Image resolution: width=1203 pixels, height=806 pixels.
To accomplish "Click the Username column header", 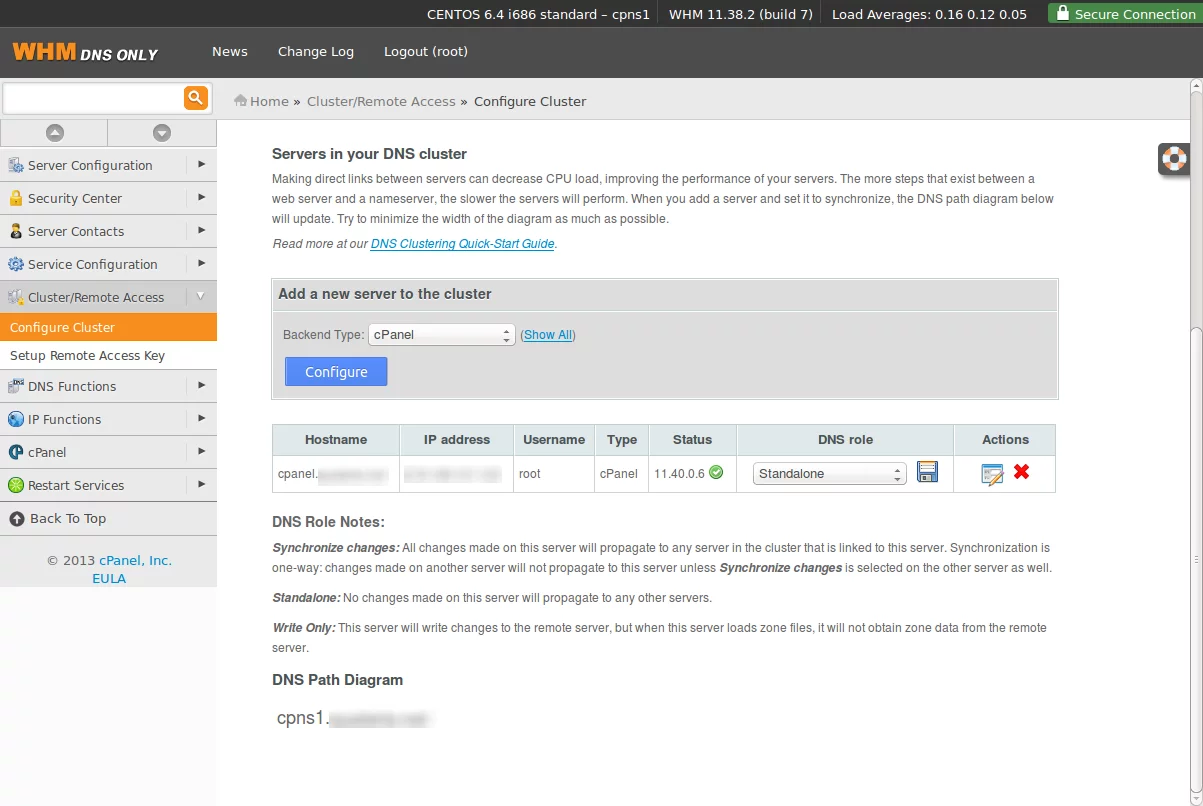I will 554,440.
